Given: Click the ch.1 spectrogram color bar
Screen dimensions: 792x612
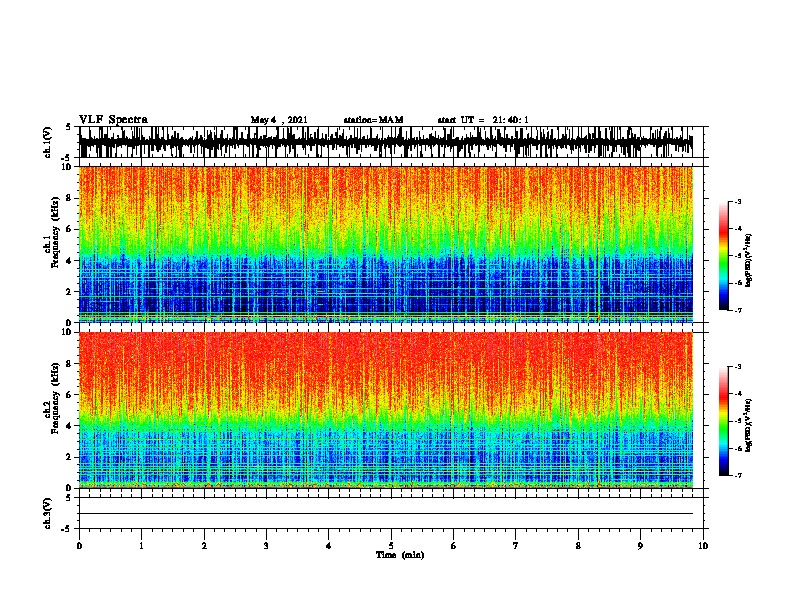Looking at the screenshot, I should tap(723, 256).
